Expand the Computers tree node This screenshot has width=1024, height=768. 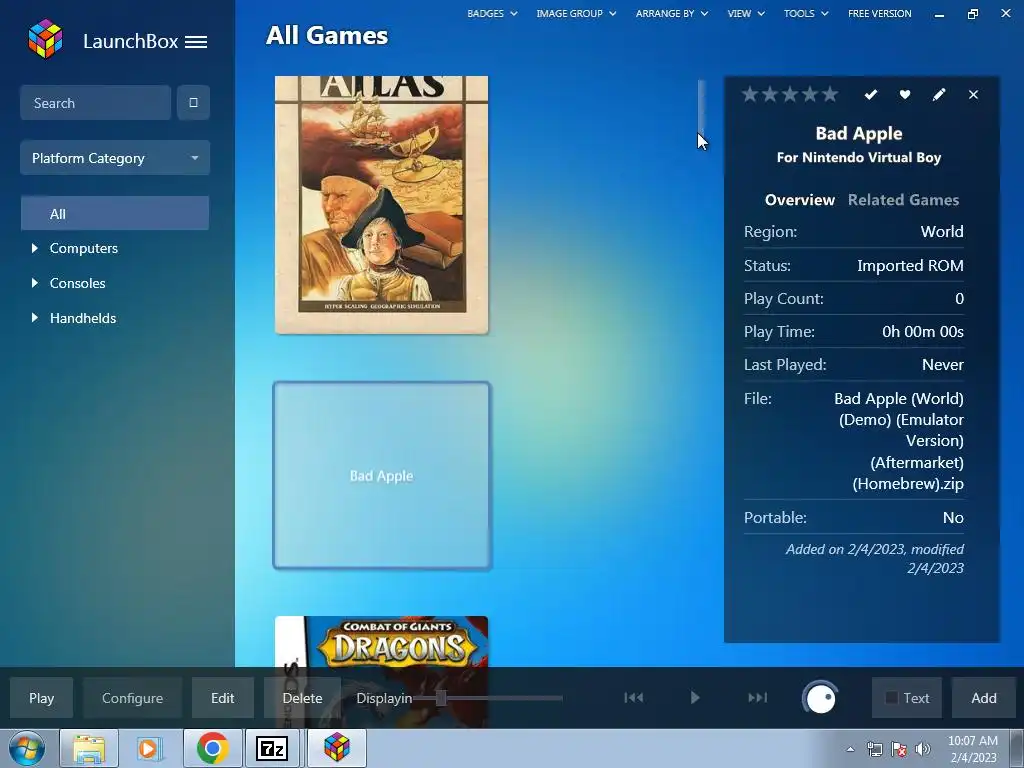[35, 248]
